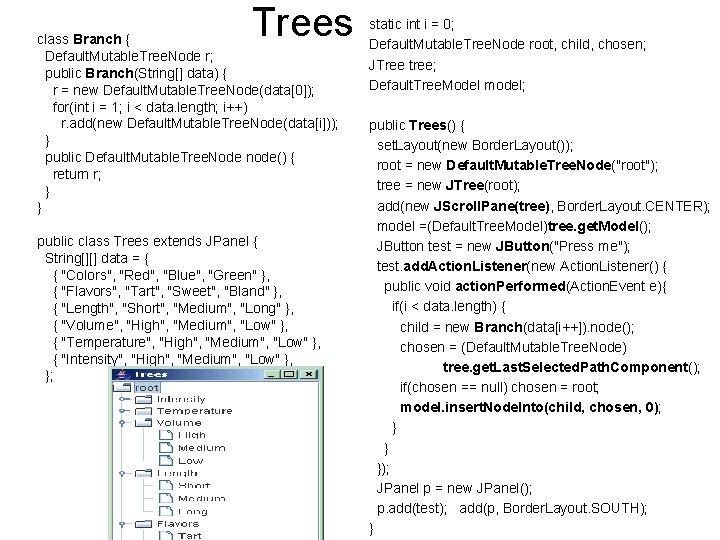
Task: Select the Tart leaf label
Action: (x=190, y=535)
